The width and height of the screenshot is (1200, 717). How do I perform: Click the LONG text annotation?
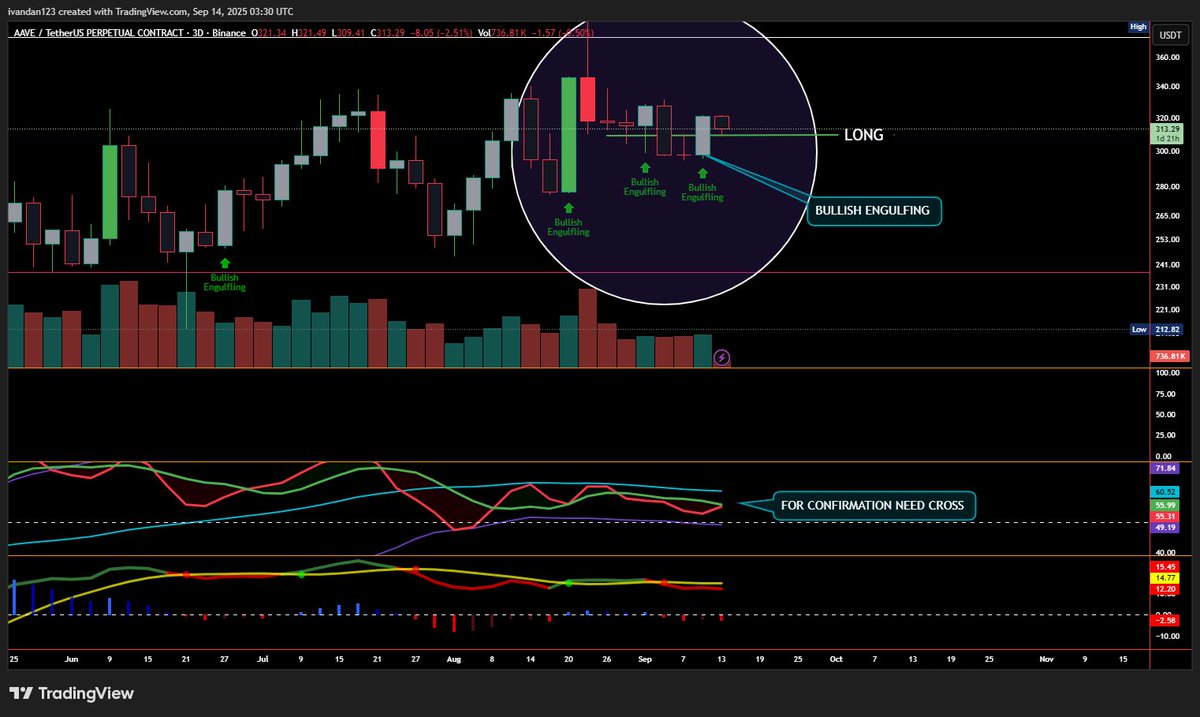[864, 135]
